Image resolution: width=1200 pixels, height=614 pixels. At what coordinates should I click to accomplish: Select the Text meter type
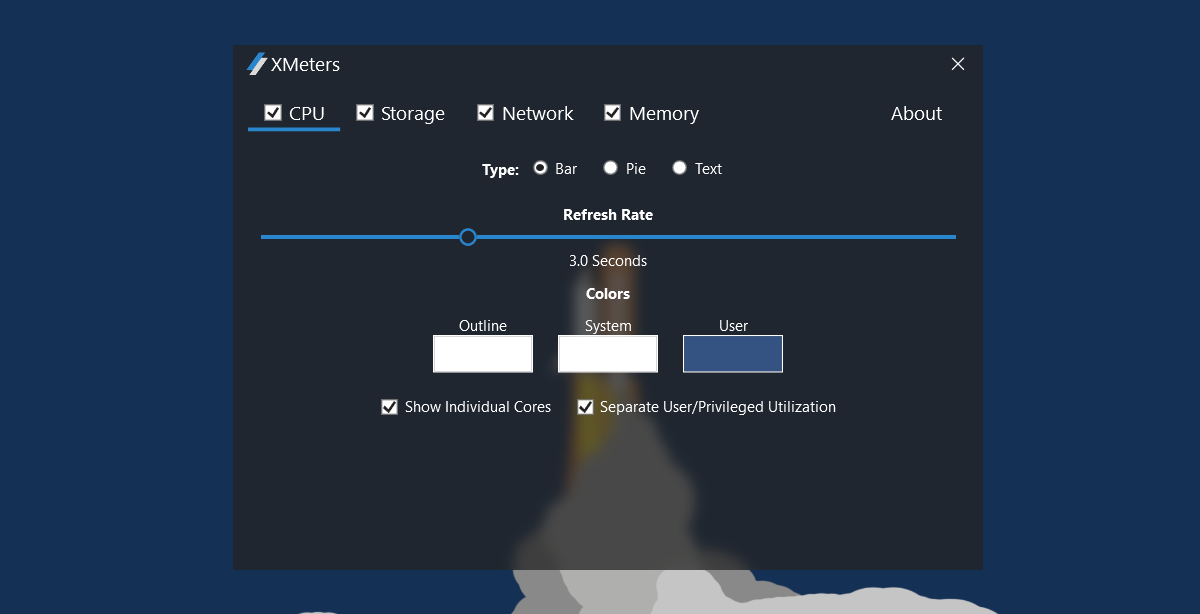click(680, 168)
